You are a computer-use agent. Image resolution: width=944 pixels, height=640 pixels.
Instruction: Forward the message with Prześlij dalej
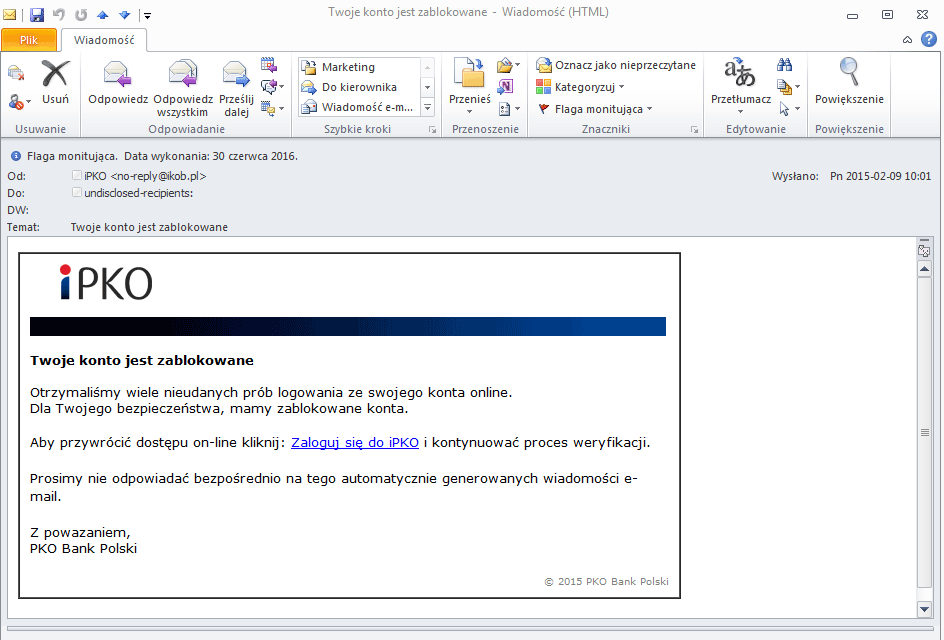pos(236,88)
